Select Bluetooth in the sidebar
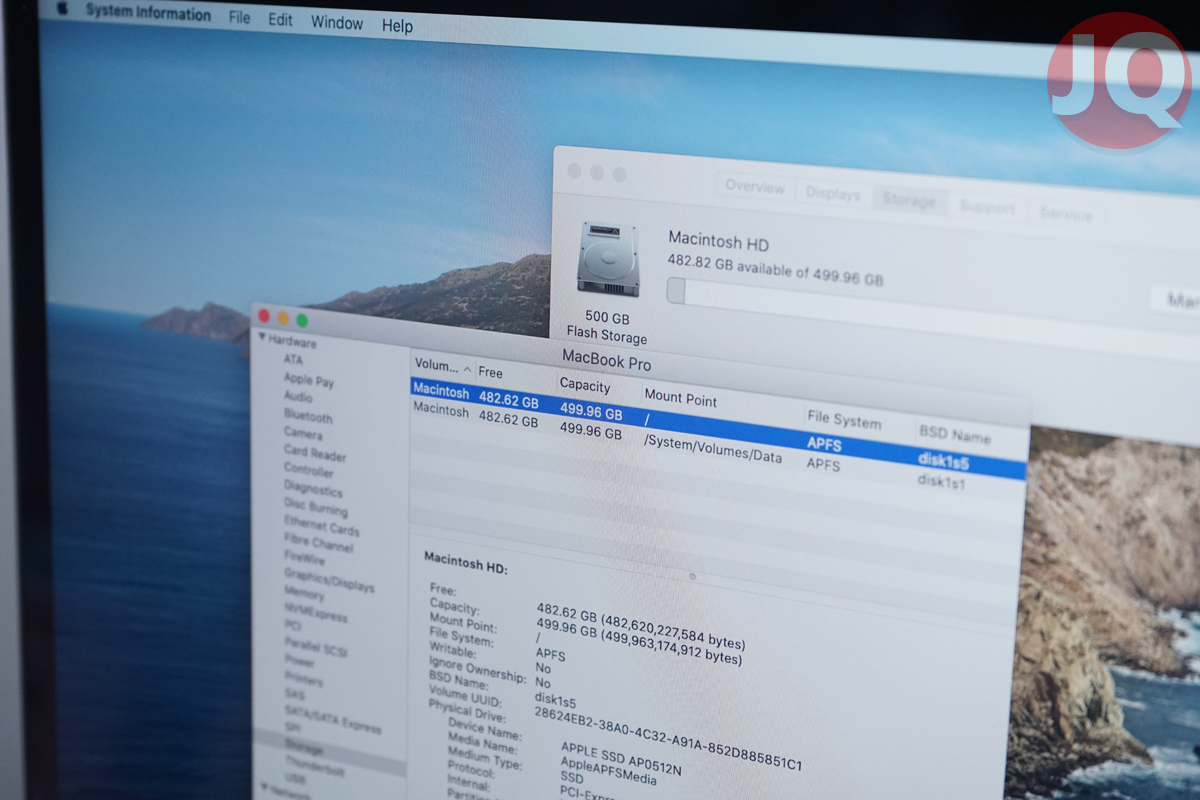This screenshot has height=800, width=1200. [308, 416]
